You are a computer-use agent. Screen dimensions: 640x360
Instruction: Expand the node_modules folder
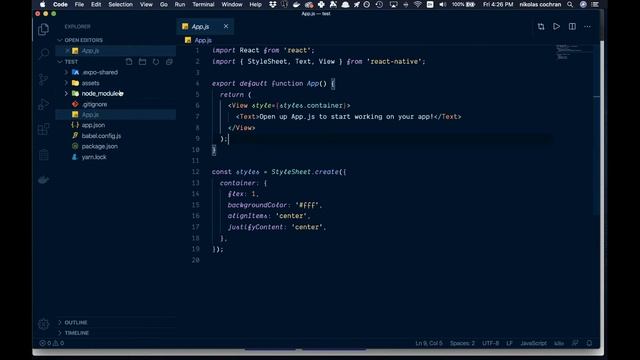[66, 93]
